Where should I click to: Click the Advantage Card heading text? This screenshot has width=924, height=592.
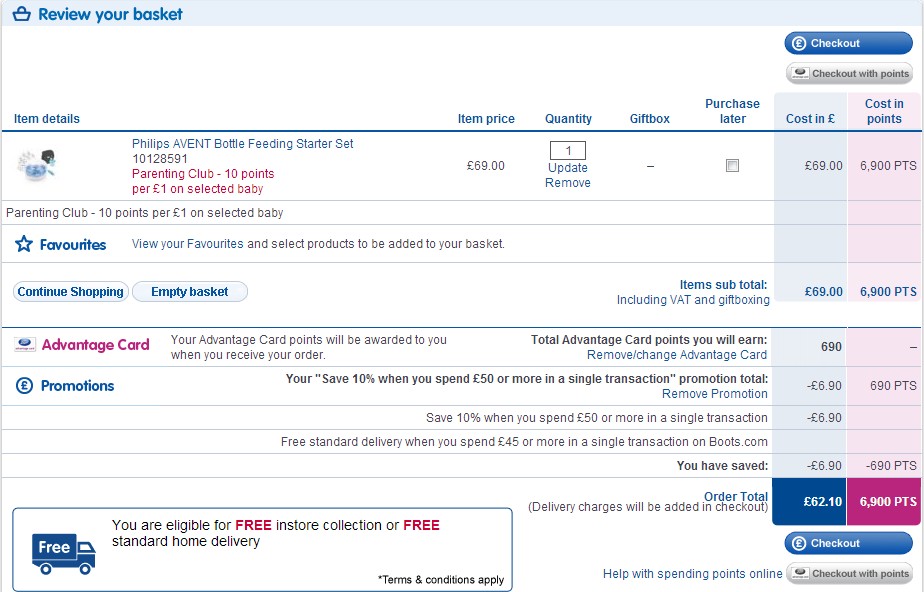pyautogui.click(x=95, y=345)
